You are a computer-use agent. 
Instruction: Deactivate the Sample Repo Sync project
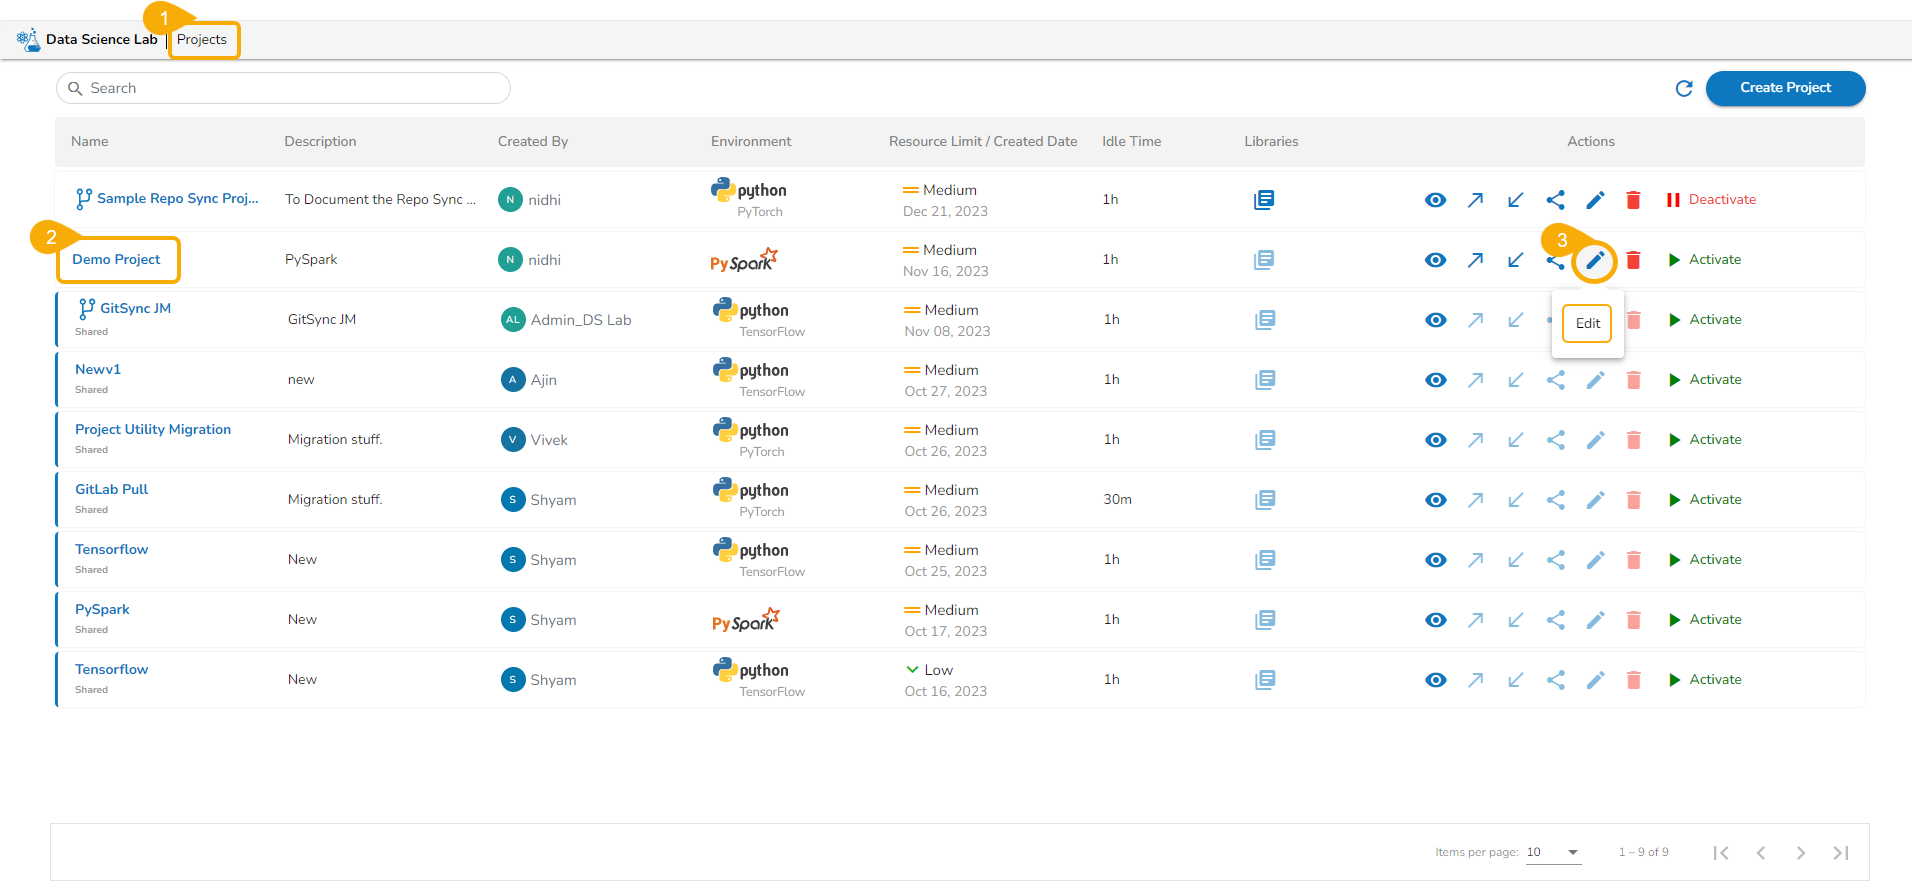pyautogui.click(x=1711, y=200)
